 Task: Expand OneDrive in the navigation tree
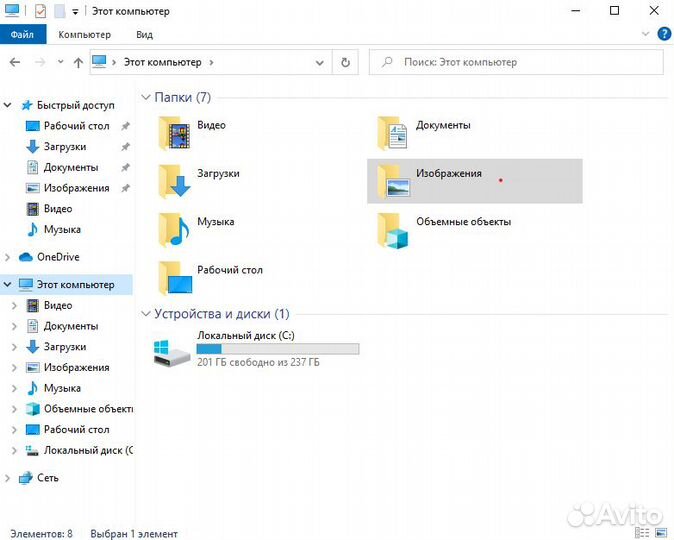pyautogui.click(x=9, y=257)
